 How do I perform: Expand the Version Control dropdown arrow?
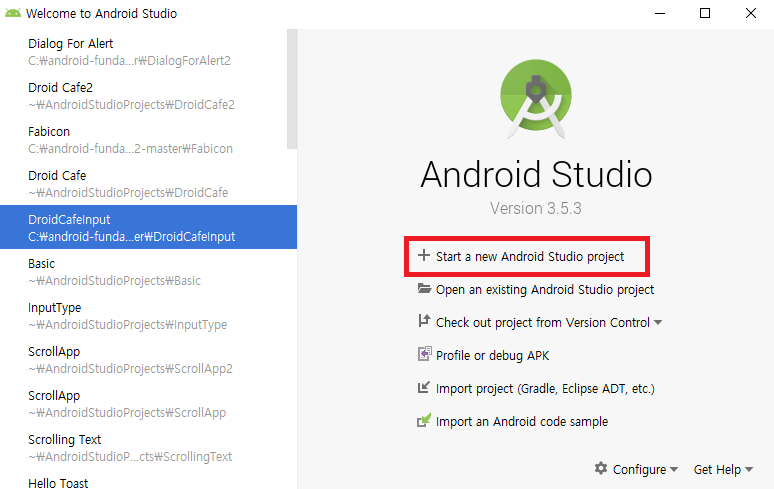click(x=658, y=323)
